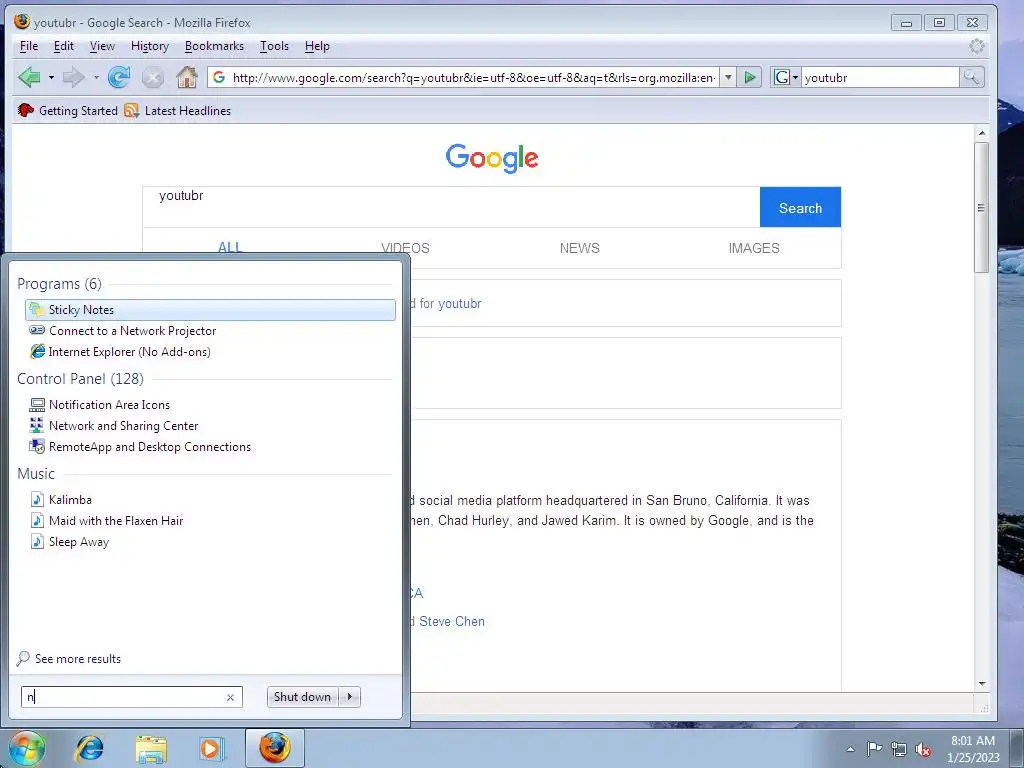Click the blue Search button on Google
This screenshot has height=768, width=1024.
(x=800, y=208)
